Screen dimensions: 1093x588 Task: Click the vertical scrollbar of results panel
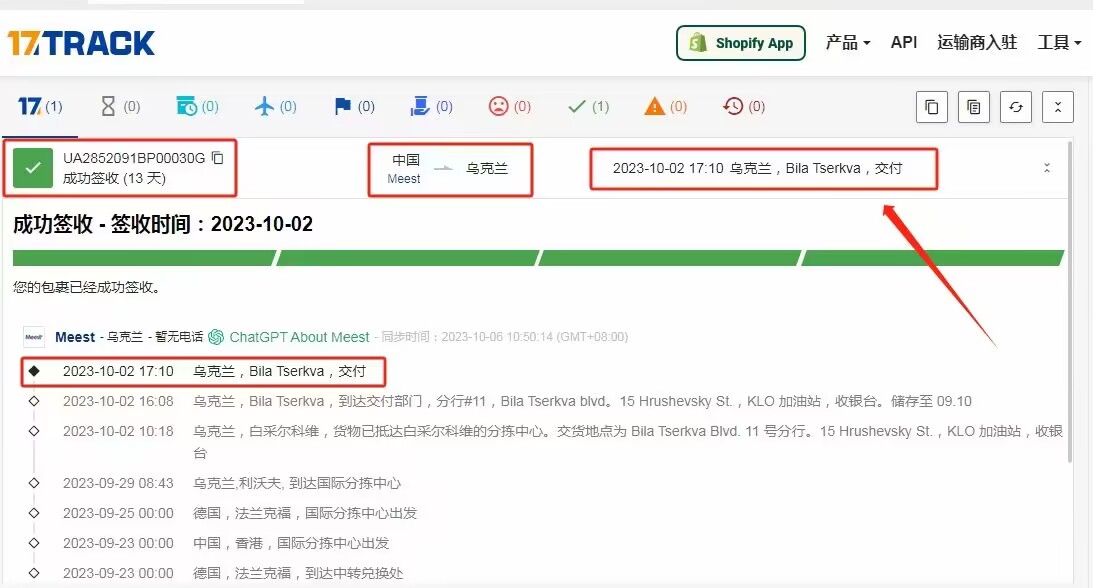click(x=1070, y=301)
